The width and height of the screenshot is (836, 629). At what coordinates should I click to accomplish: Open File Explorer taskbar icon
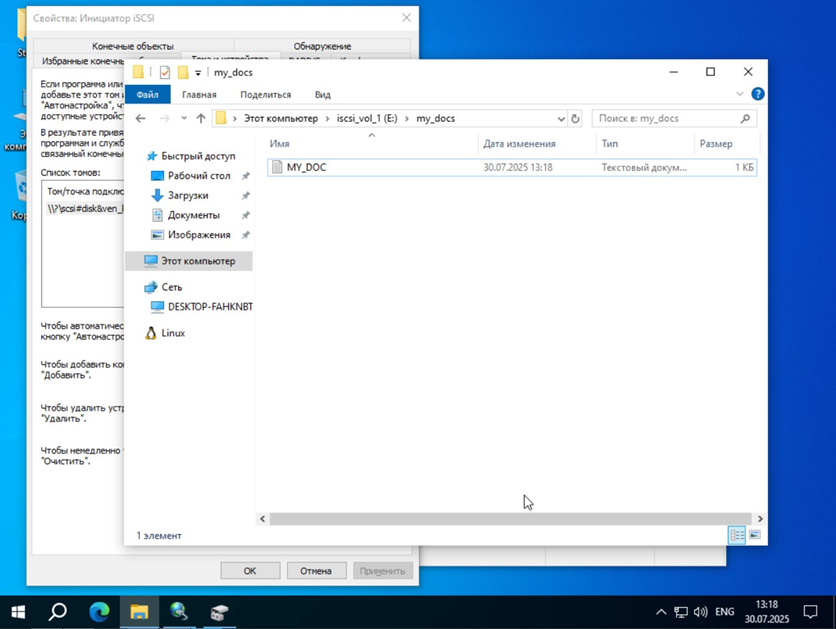click(x=139, y=612)
